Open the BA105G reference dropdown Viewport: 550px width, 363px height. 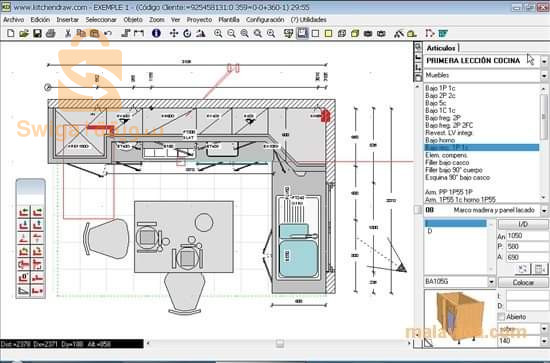[x=491, y=282]
